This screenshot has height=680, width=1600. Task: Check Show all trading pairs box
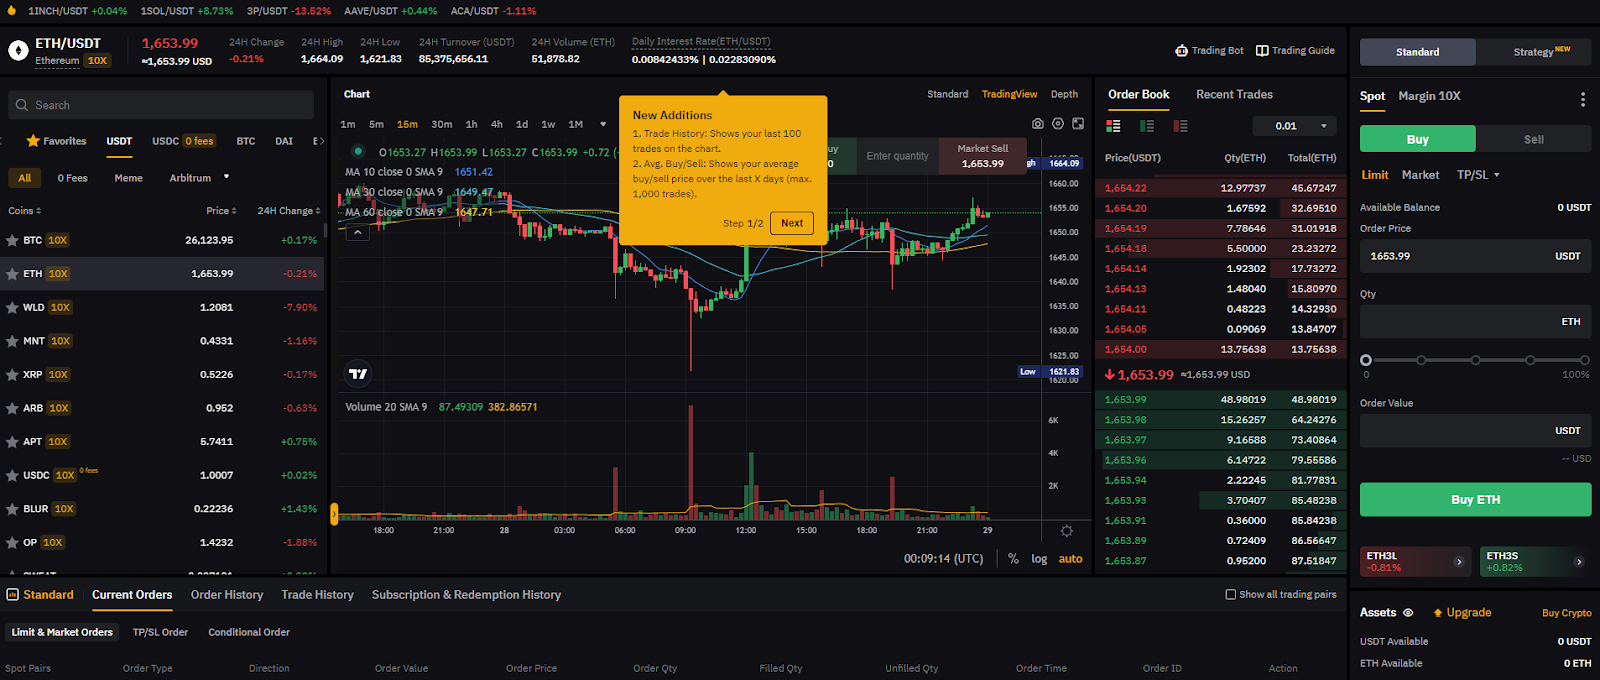pyautogui.click(x=1231, y=594)
